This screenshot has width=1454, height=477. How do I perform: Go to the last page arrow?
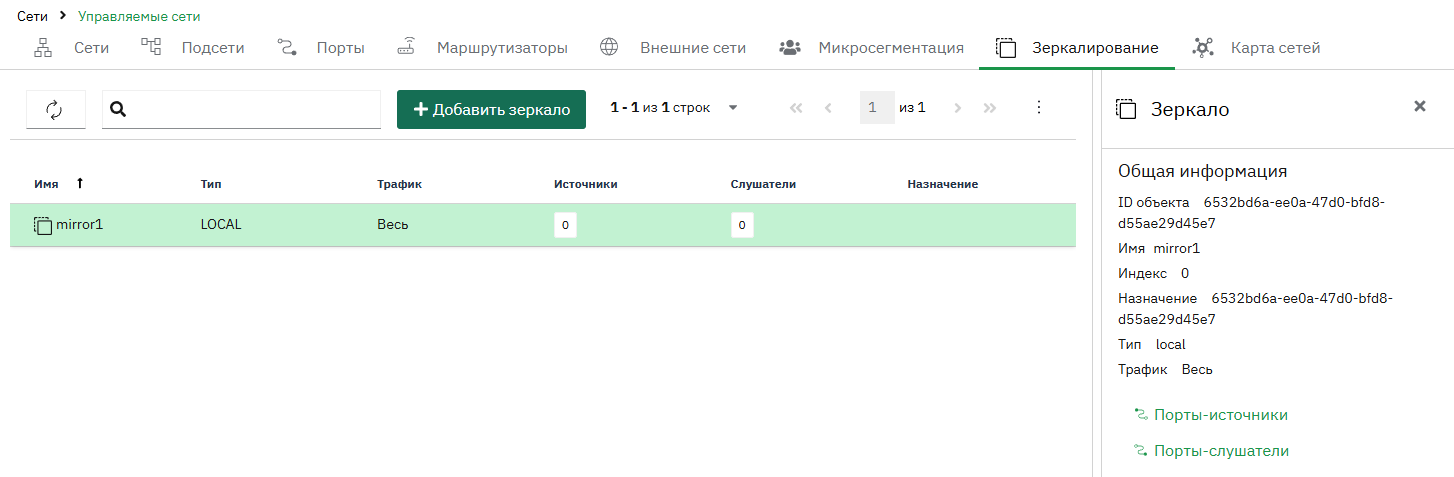[990, 108]
